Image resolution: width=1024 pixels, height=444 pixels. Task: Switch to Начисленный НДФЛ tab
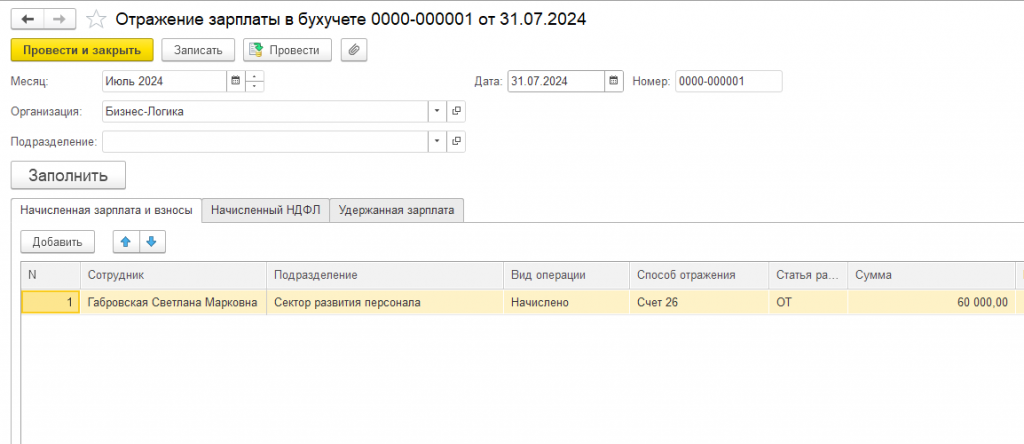pyautogui.click(x=266, y=210)
